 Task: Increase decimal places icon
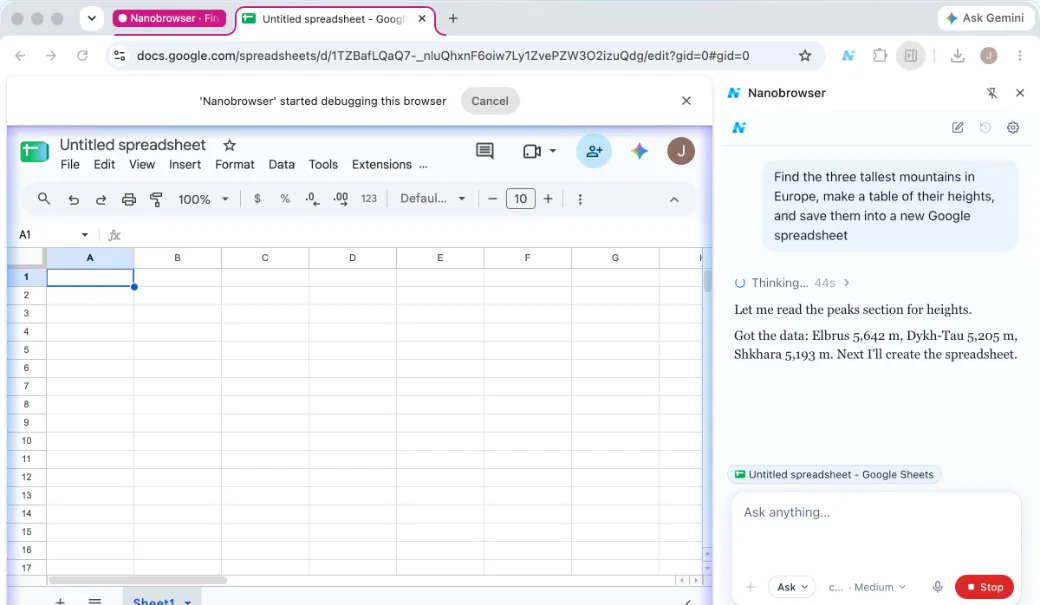point(340,198)
